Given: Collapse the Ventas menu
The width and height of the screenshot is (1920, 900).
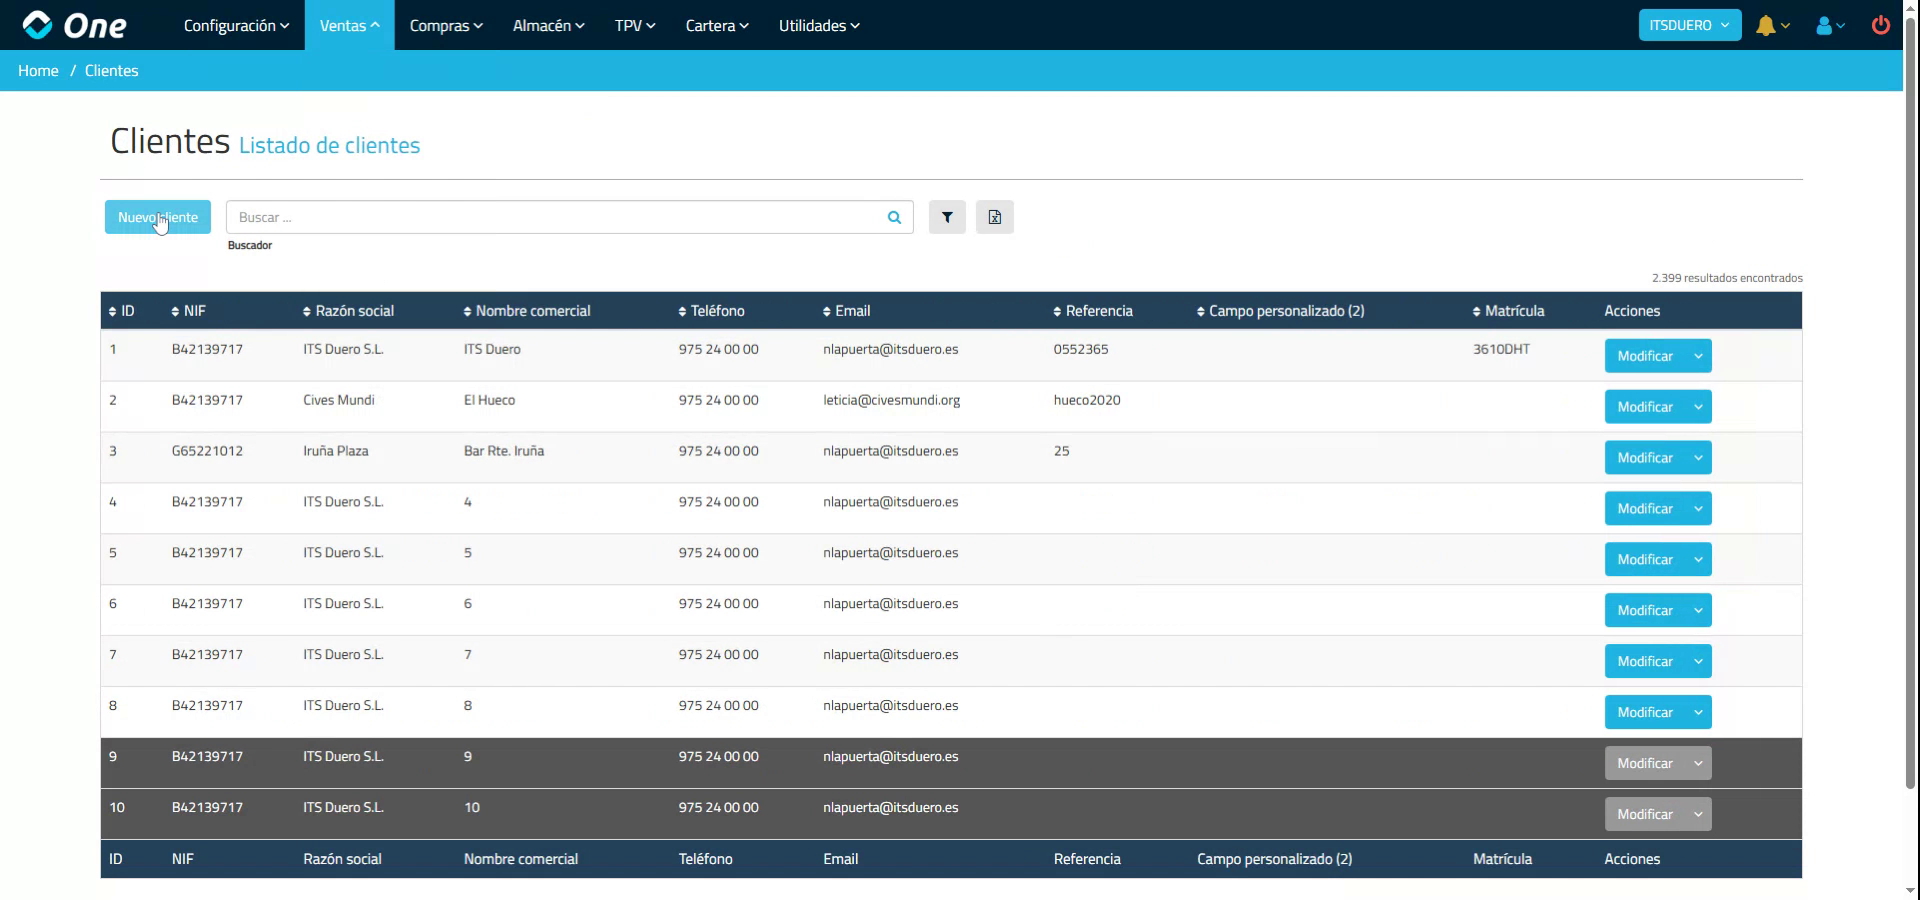Looking at the screenshot, I should pos(348,25).
